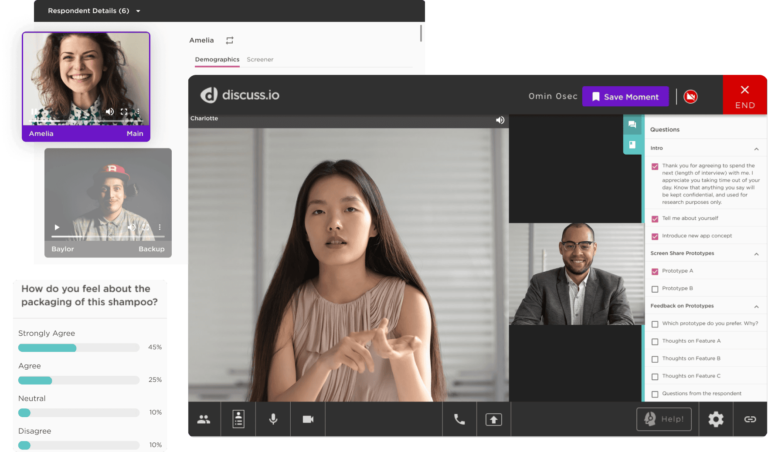Open settings with the gear icon
Screen dimensions: 768x452
(716, 419)
